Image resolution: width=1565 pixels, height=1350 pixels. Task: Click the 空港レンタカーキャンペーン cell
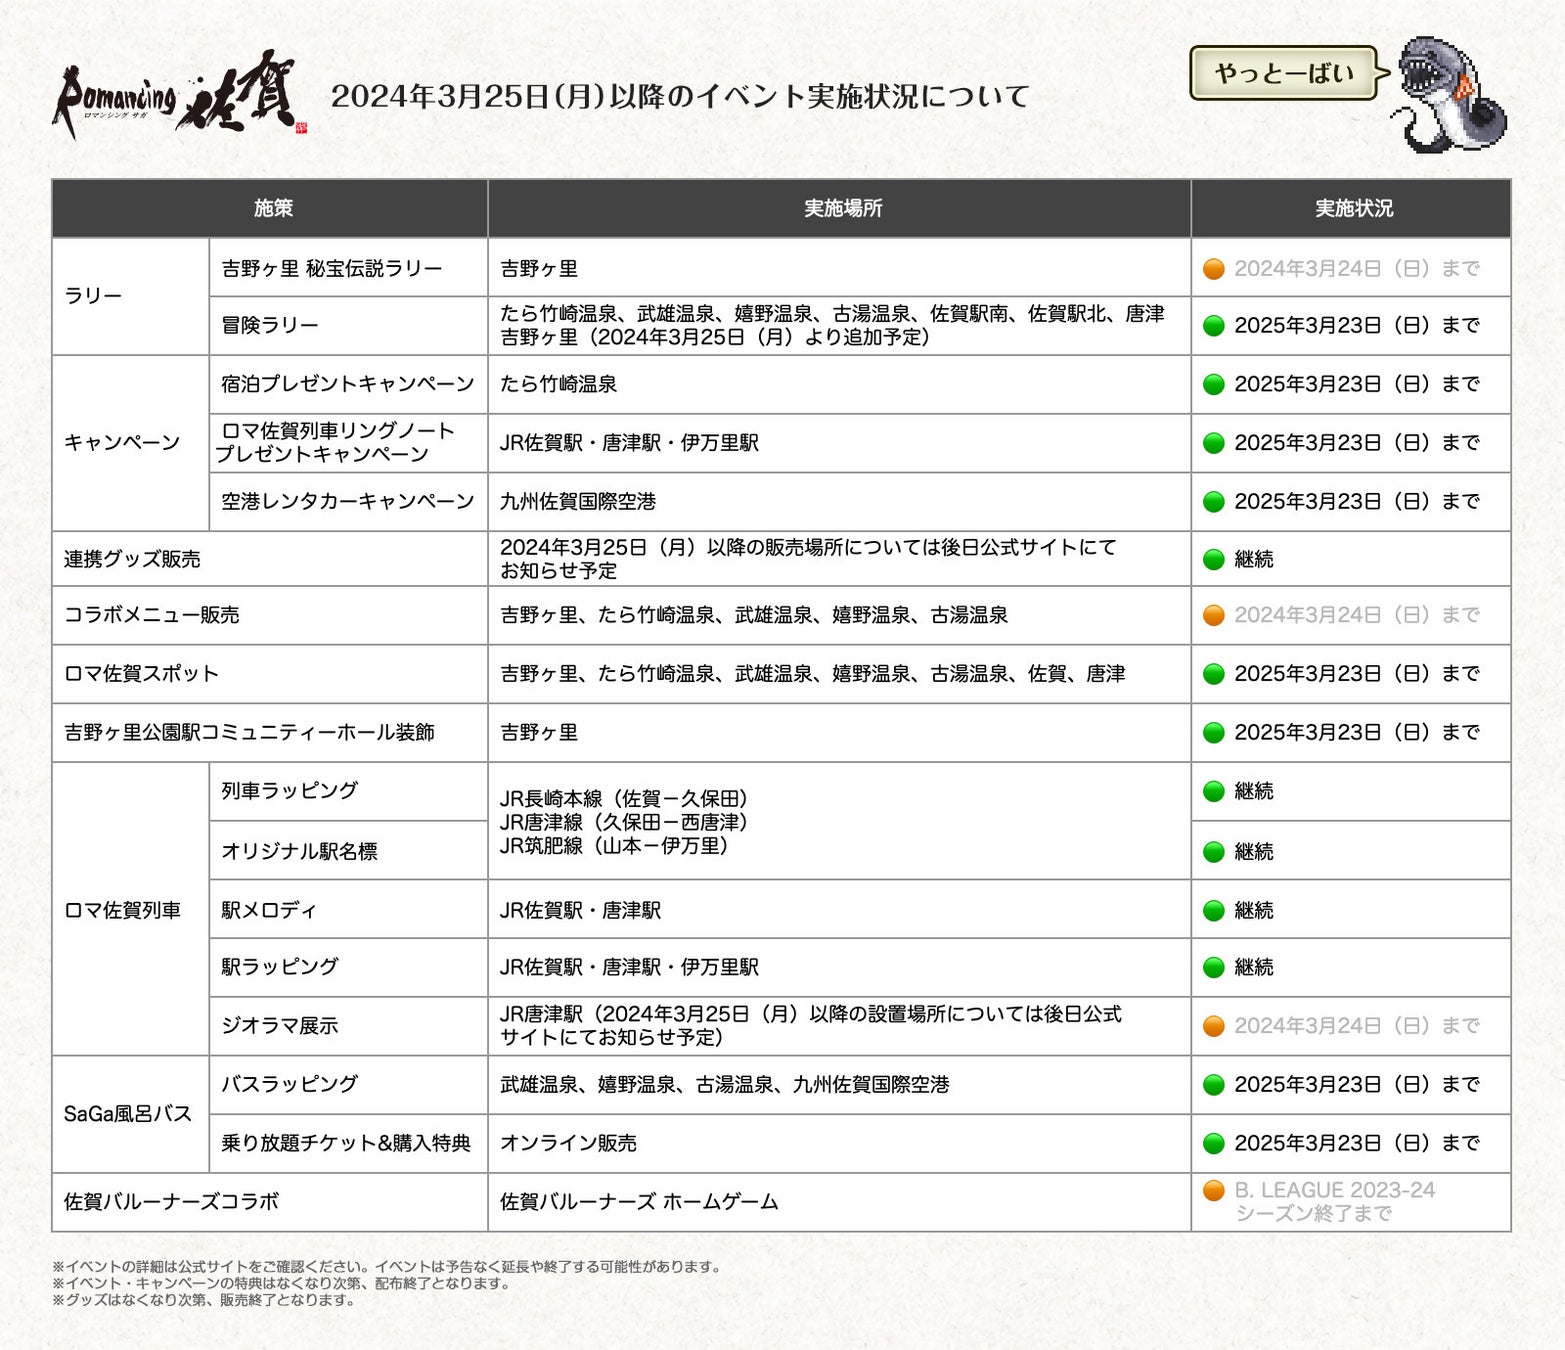tap(348, 502)
